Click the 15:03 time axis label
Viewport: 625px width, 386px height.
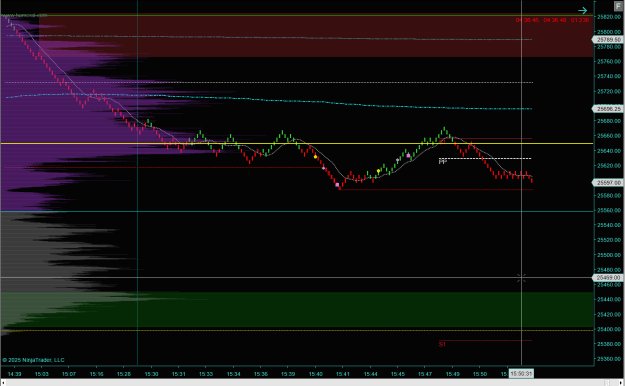pos(41,374)
